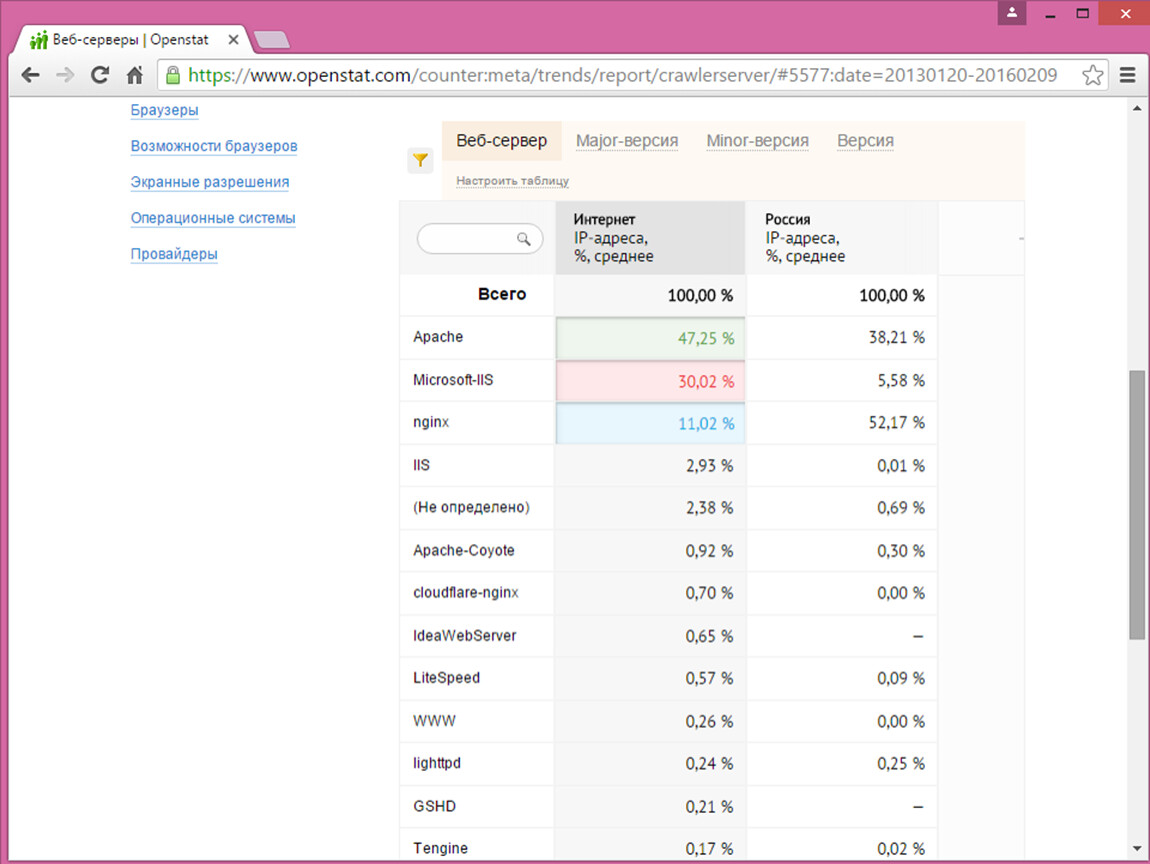Viewport: 1150px width, 864px height.
Task: Open Провайдеры report link
Action: (x=174, y=254)
